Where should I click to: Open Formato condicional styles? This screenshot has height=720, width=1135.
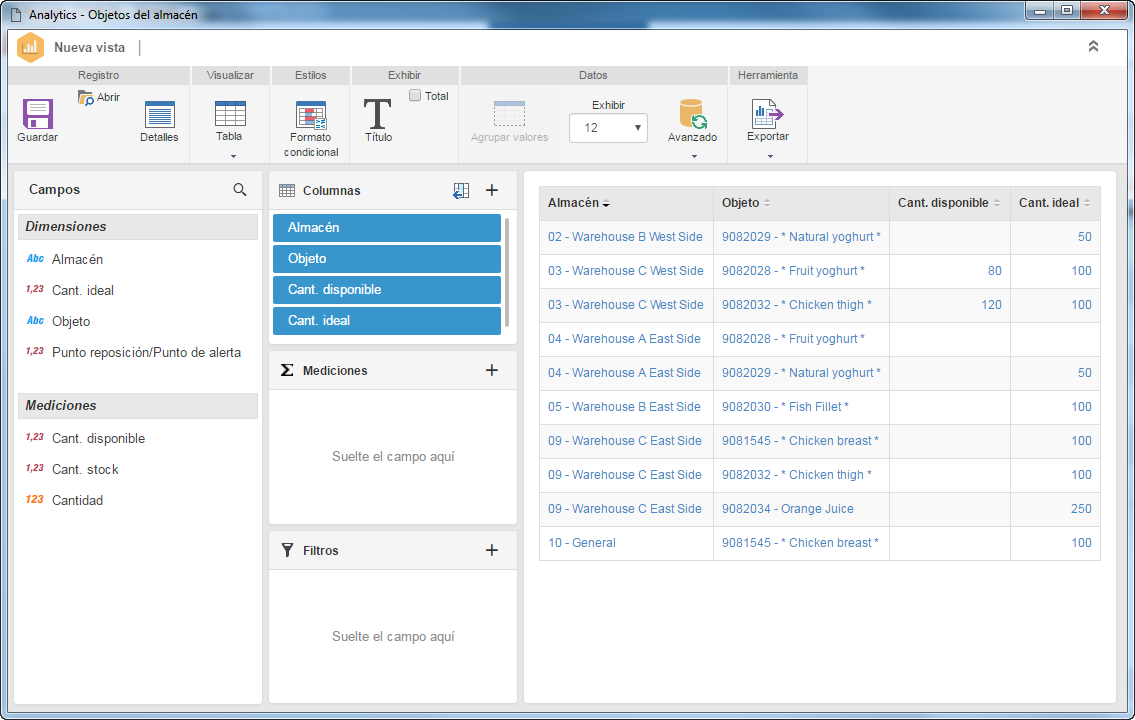(311, 114)
